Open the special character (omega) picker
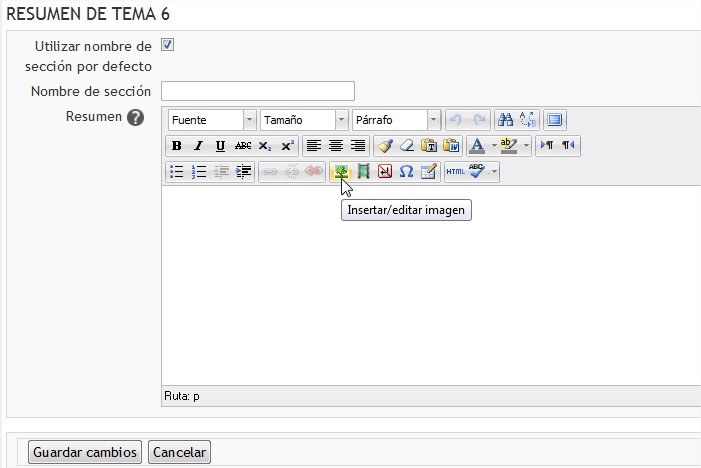Screen dimensions: 701x468 click(x=406, y=172)
